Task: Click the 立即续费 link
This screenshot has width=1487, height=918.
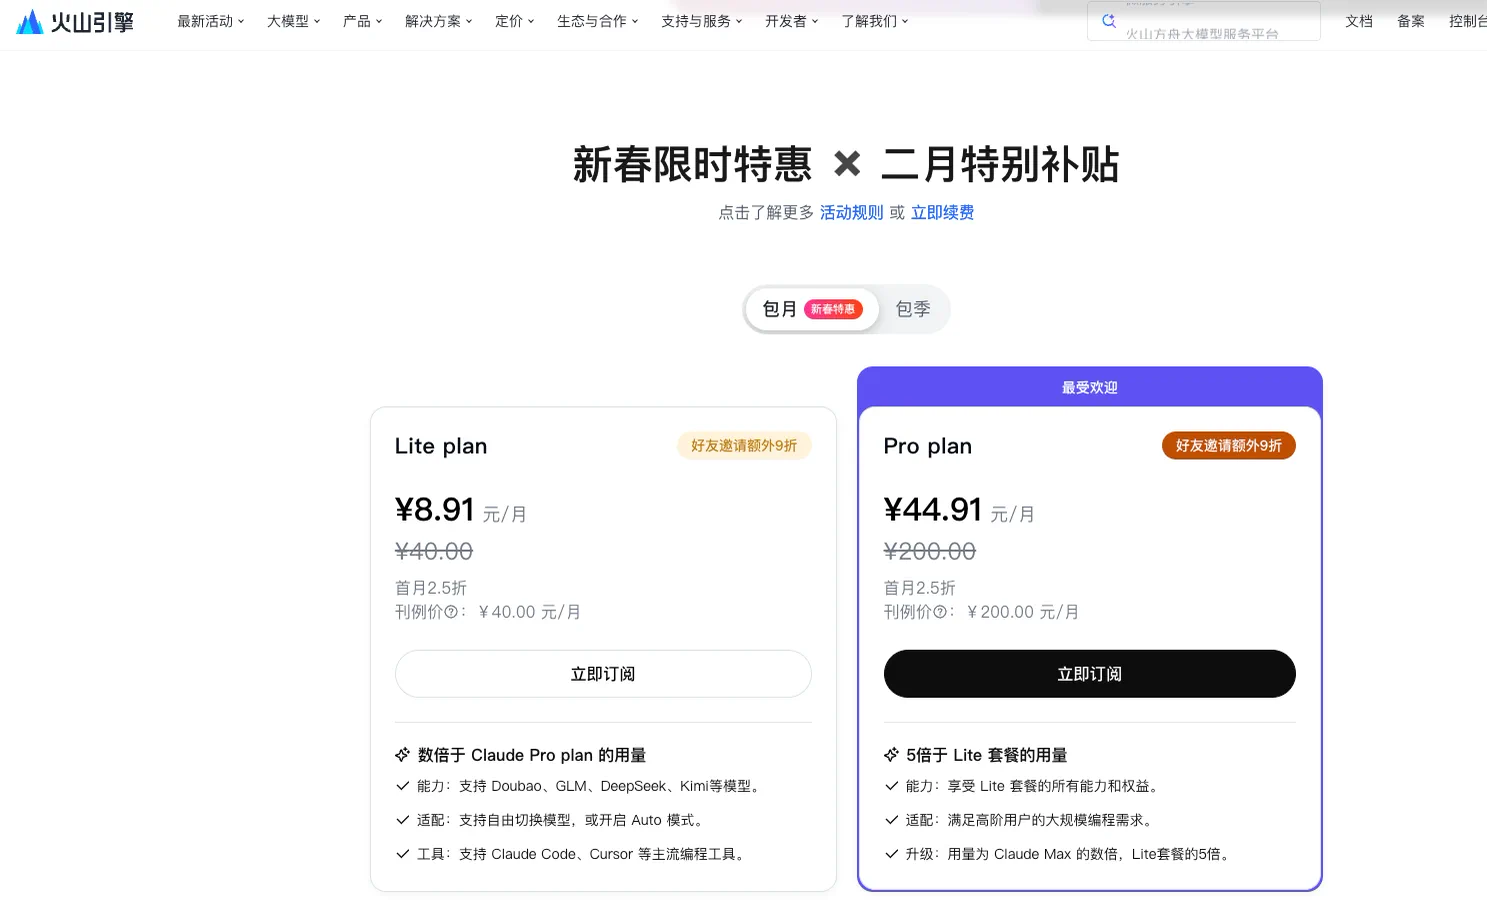Action: coord(942,212)
